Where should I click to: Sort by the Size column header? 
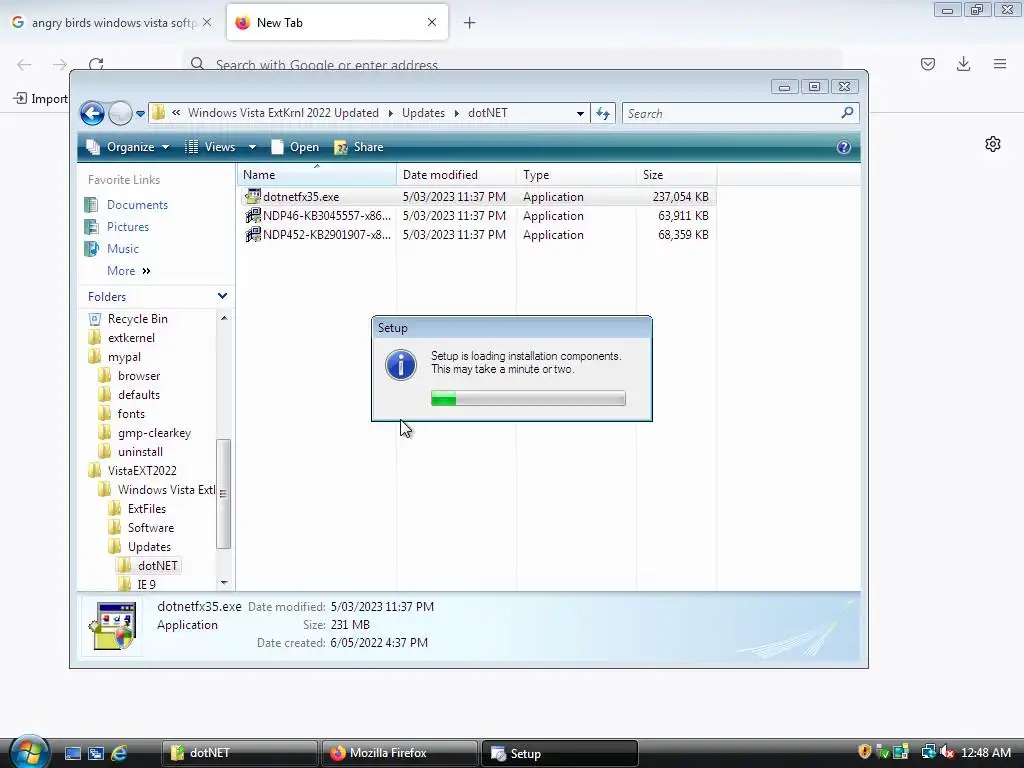[x=676, y=175]
